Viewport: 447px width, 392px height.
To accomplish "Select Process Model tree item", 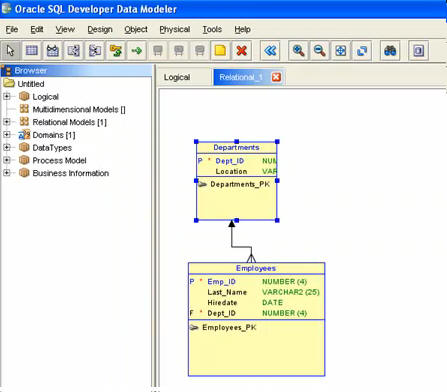I will [x=59, y=160].
